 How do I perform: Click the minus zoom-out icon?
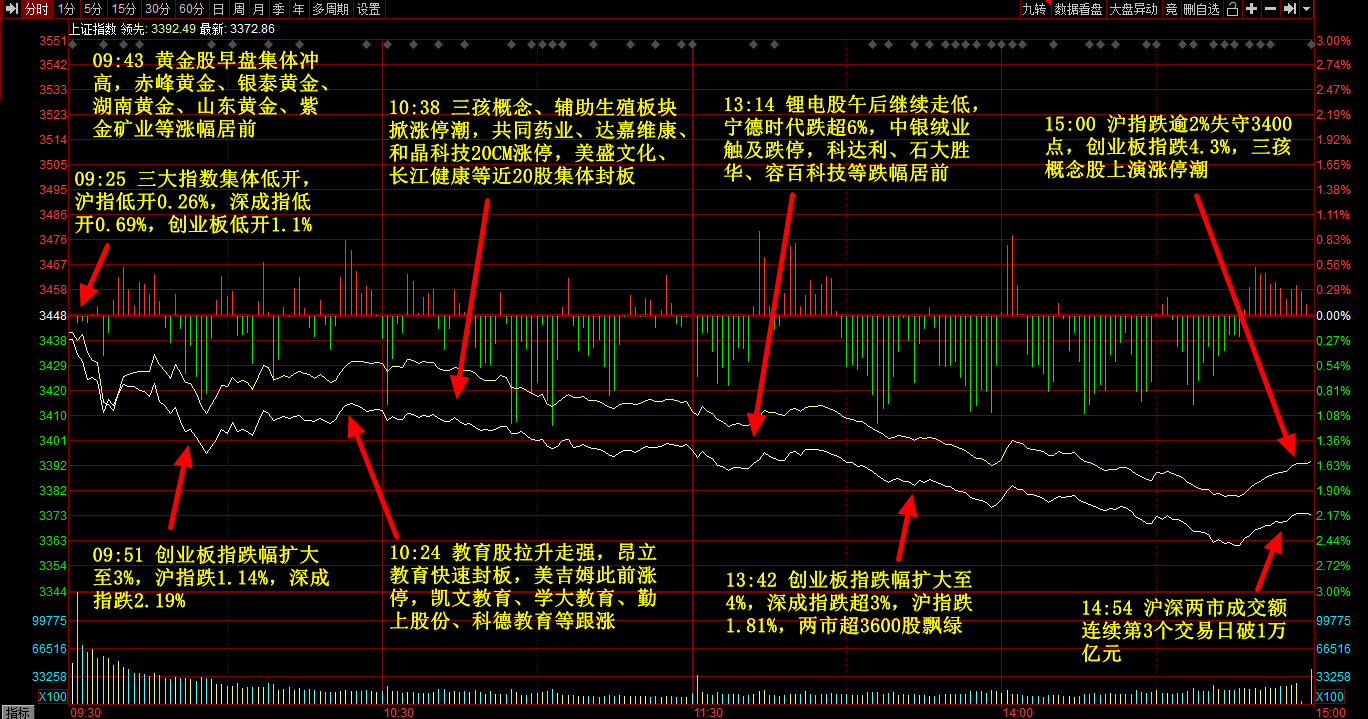pos(1270,9)
